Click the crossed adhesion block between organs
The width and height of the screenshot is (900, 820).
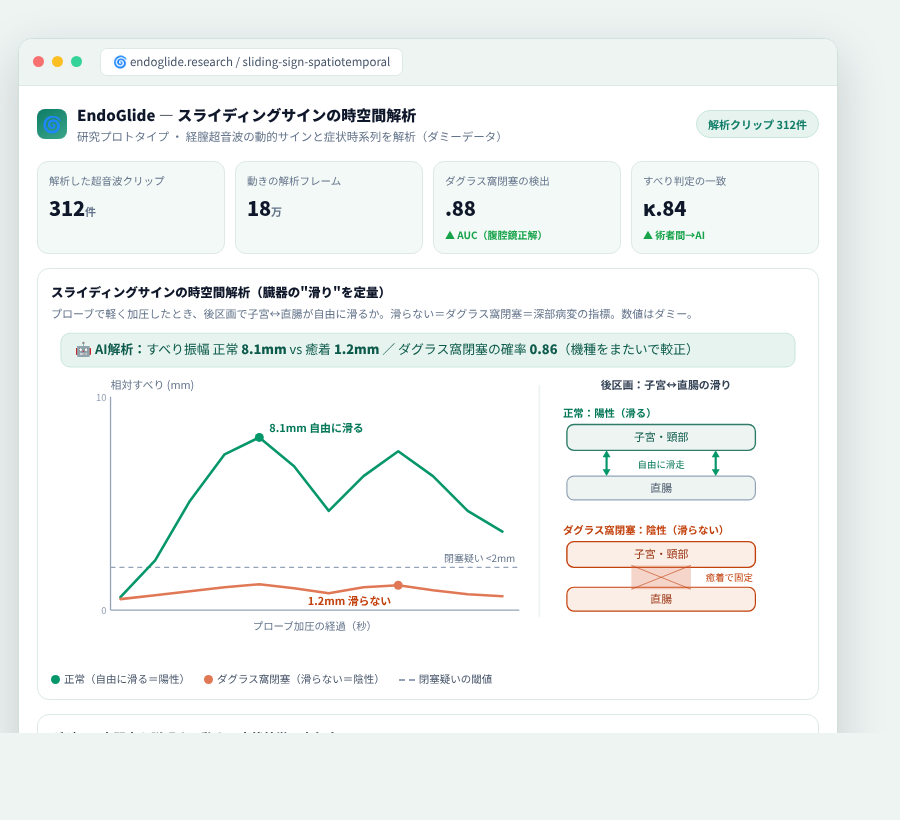pyautogui.click(x=661, y=577)
